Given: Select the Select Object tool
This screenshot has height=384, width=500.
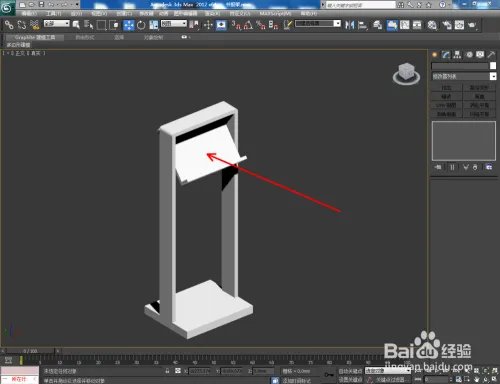Looking at the screenshot, I should click(76, 25).
